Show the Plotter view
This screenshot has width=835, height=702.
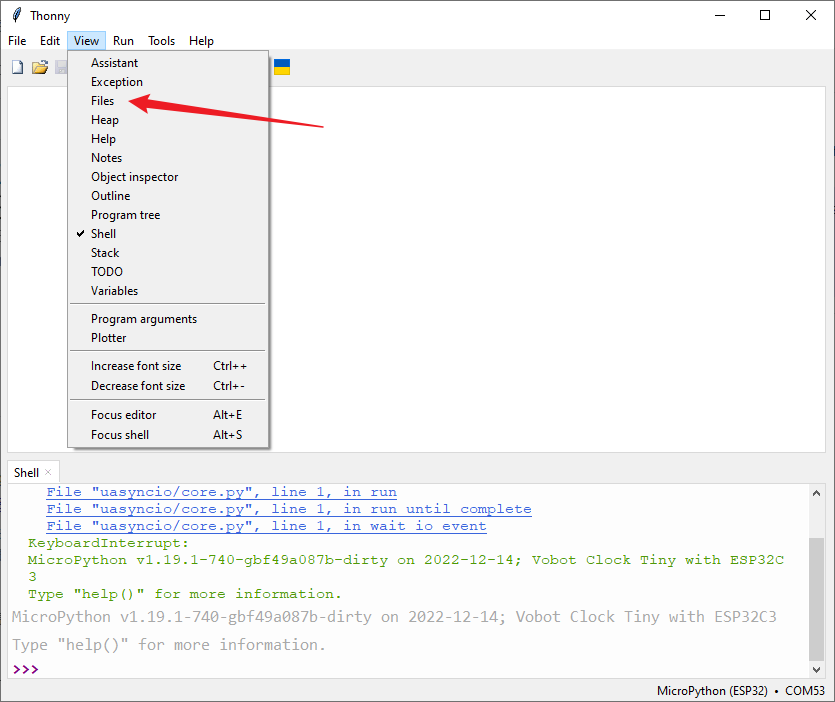coord(108,338)
